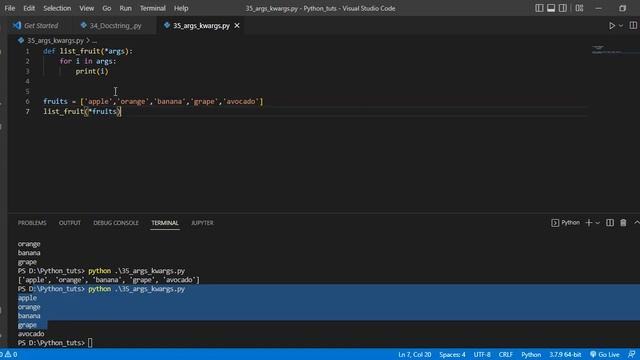The image size is (640, 360).
Task: Restore down the VS Code window
Action: 622,8
